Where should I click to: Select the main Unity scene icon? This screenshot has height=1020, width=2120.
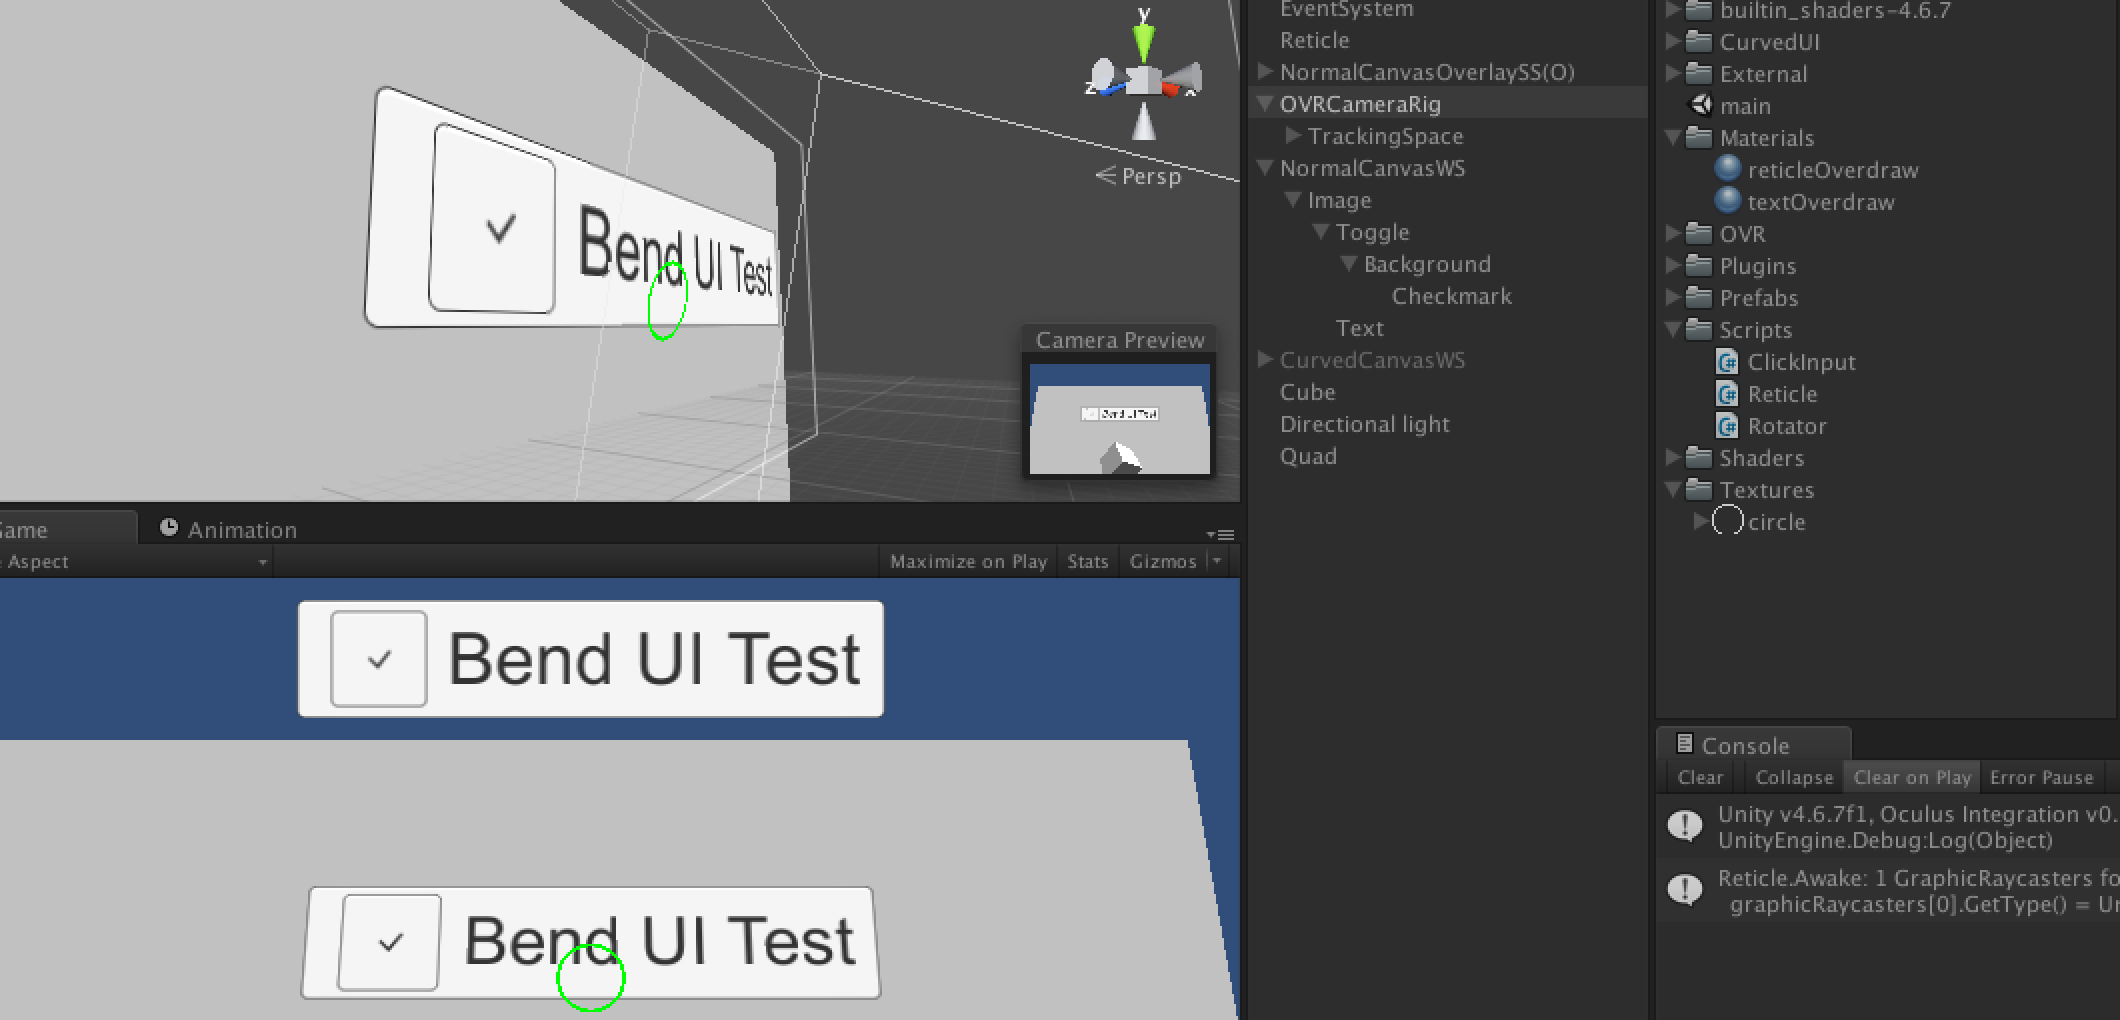pos(1700,105)
